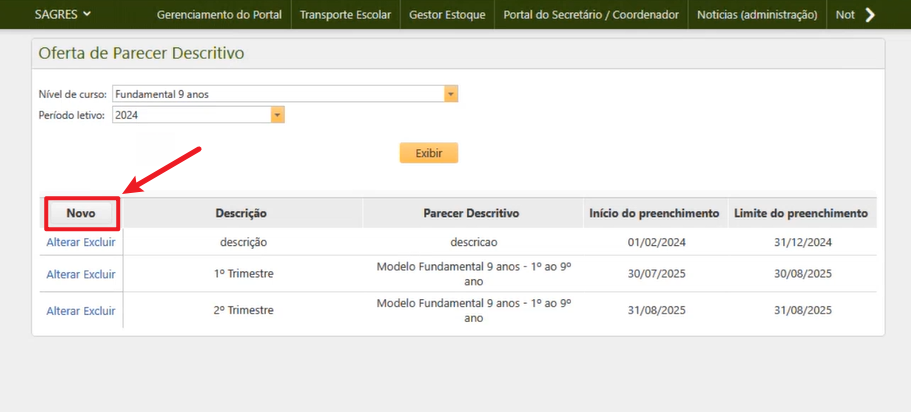Click Oferta de Parecer Descritivo title
This screenshot has width=911, height=412.
click(x=141, y=53)
